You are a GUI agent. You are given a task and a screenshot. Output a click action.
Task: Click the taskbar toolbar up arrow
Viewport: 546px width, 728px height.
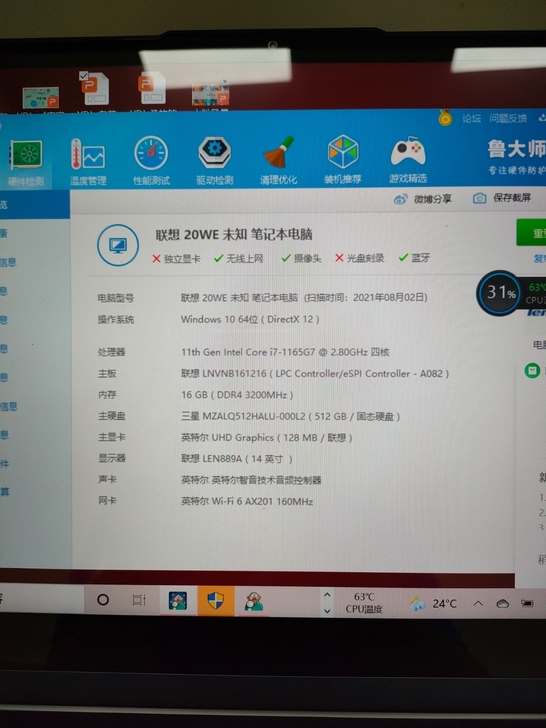click(327, 595)
